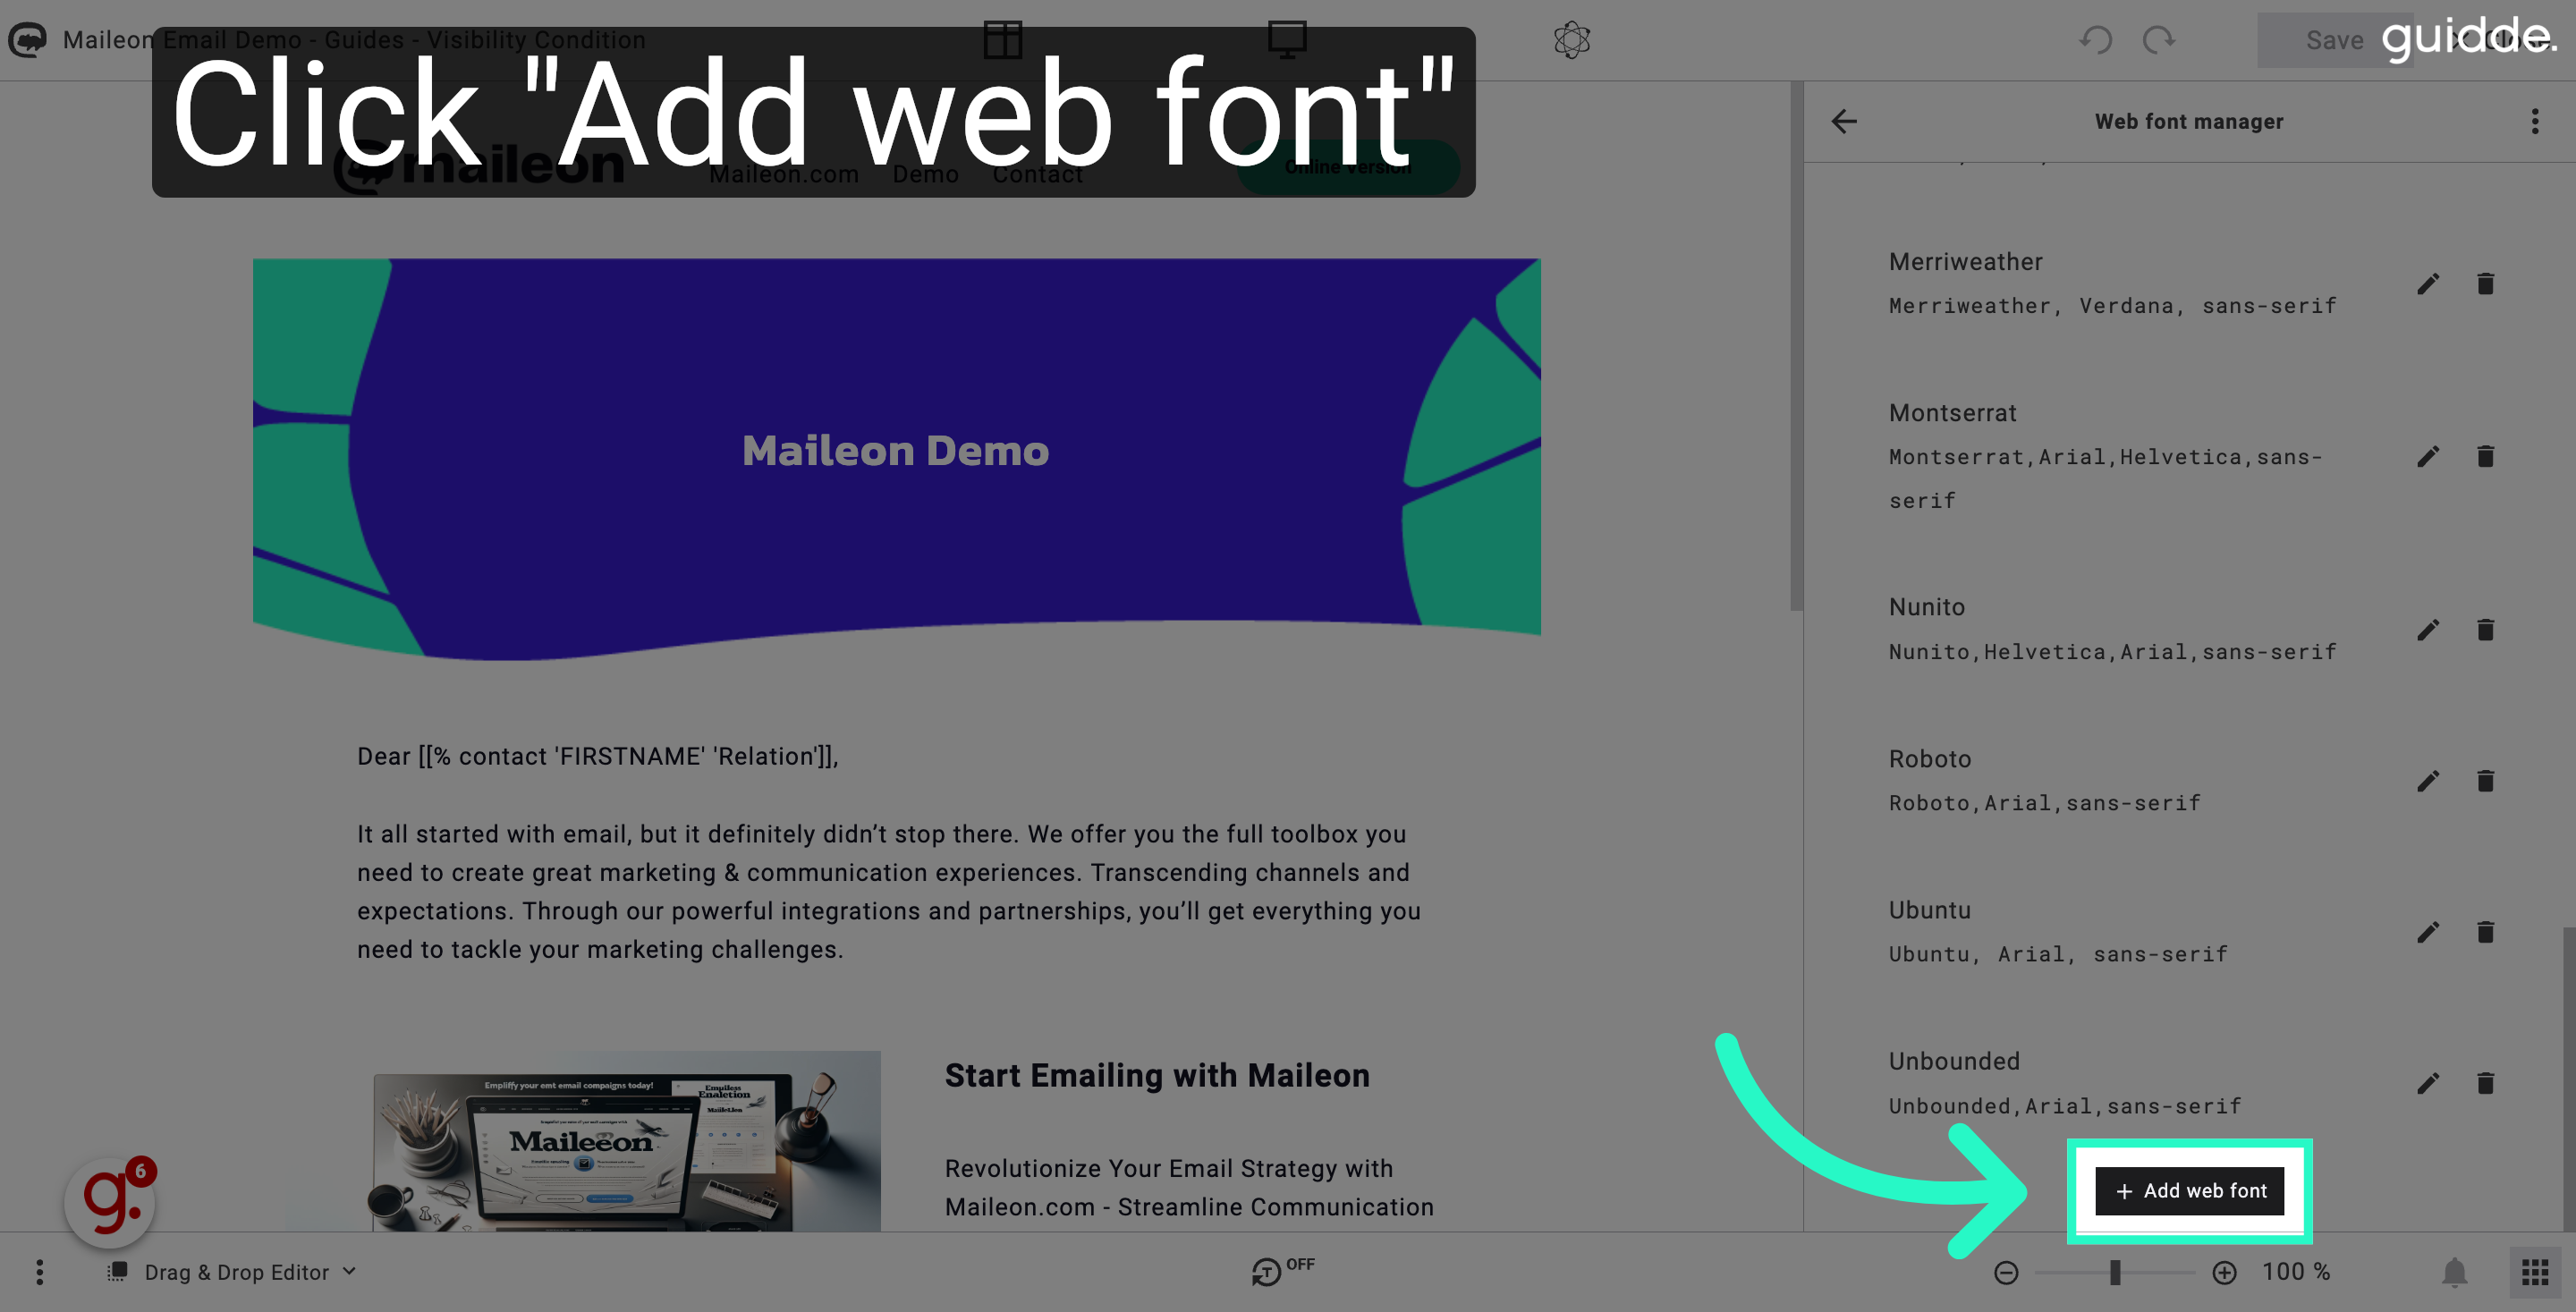Image resolution: width=2576 pixels, height=1312 pixels.
Task: Click the Dear contact FIRSTNAME greeting line
Action: (x=597, y=756)
